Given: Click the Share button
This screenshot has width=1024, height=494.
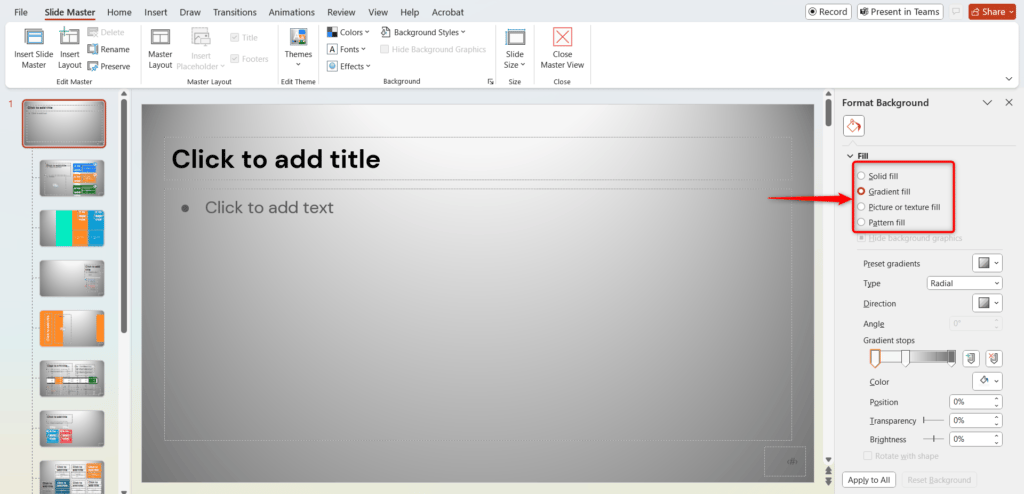Looking at the screenshot, I should [x=991, y=12].
